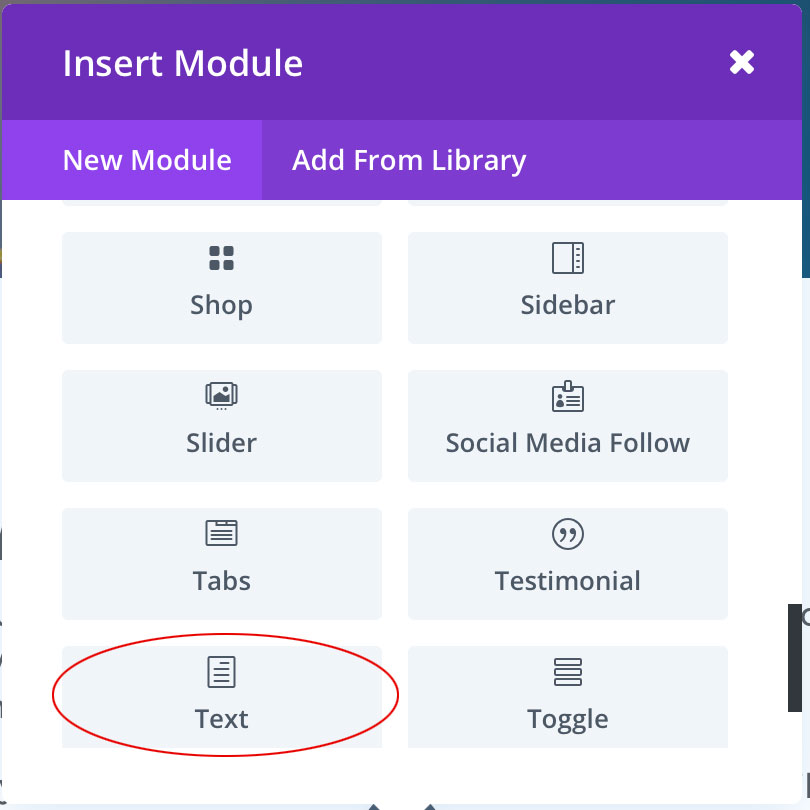Select the Testimonial quote icon
This screenshot has height=810, width=810.
coord(567,534)
